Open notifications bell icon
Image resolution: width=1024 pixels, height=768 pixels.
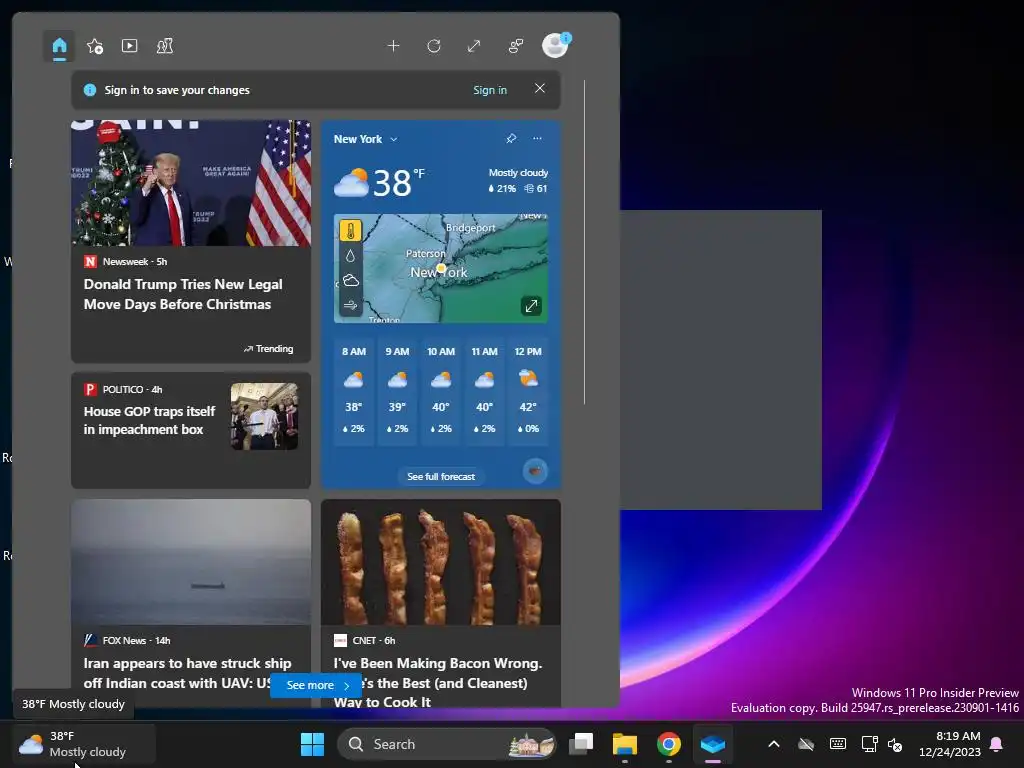[997, 744]
